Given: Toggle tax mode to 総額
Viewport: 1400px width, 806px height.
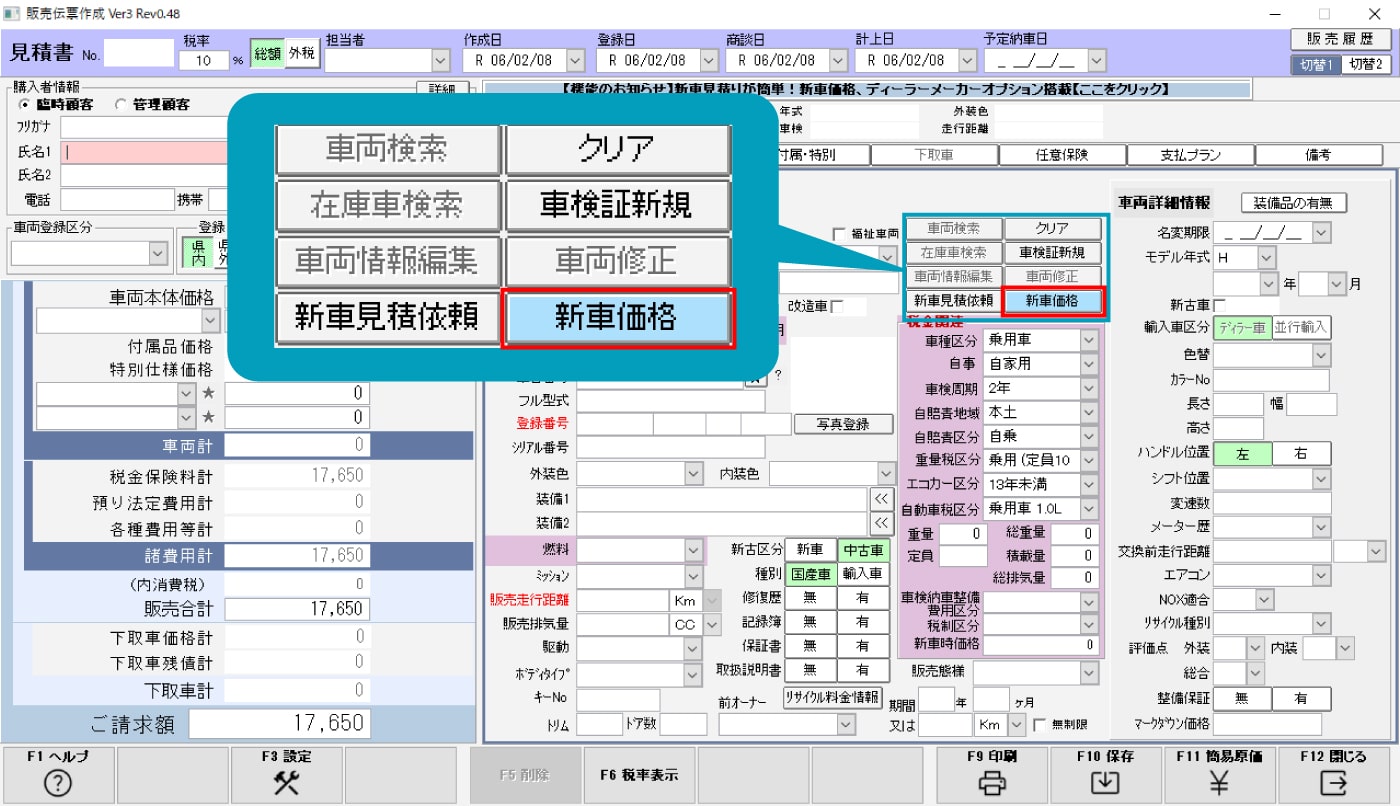Looking at the screenshot, I should 267,55.
